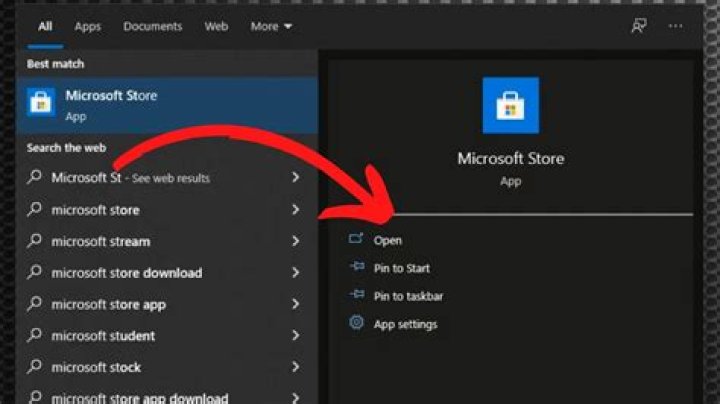Expand the 'microsoft store download' chevron
Image resolution: width=720 pixels, height=404 pixels.
tap(296, 273)
